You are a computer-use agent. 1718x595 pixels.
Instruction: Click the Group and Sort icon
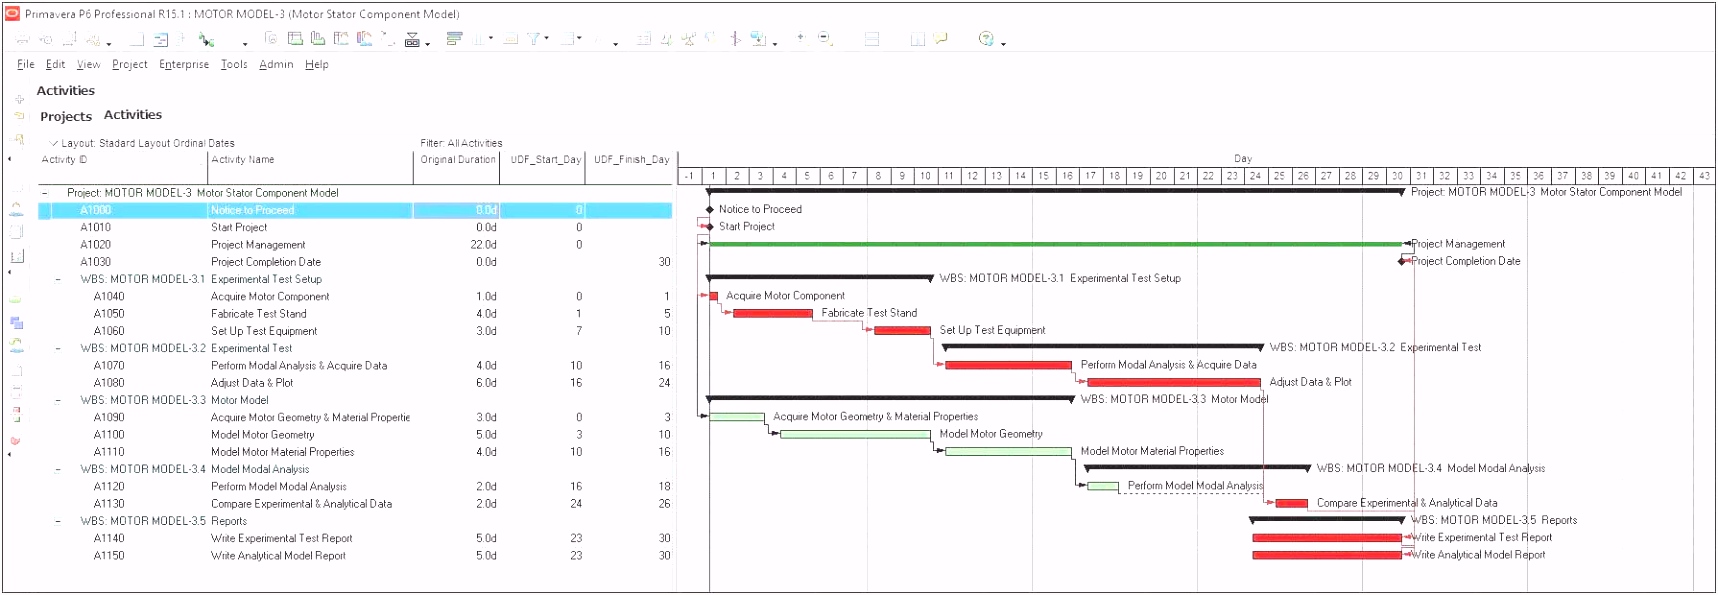pyautogui.click(x=567, y=38)
